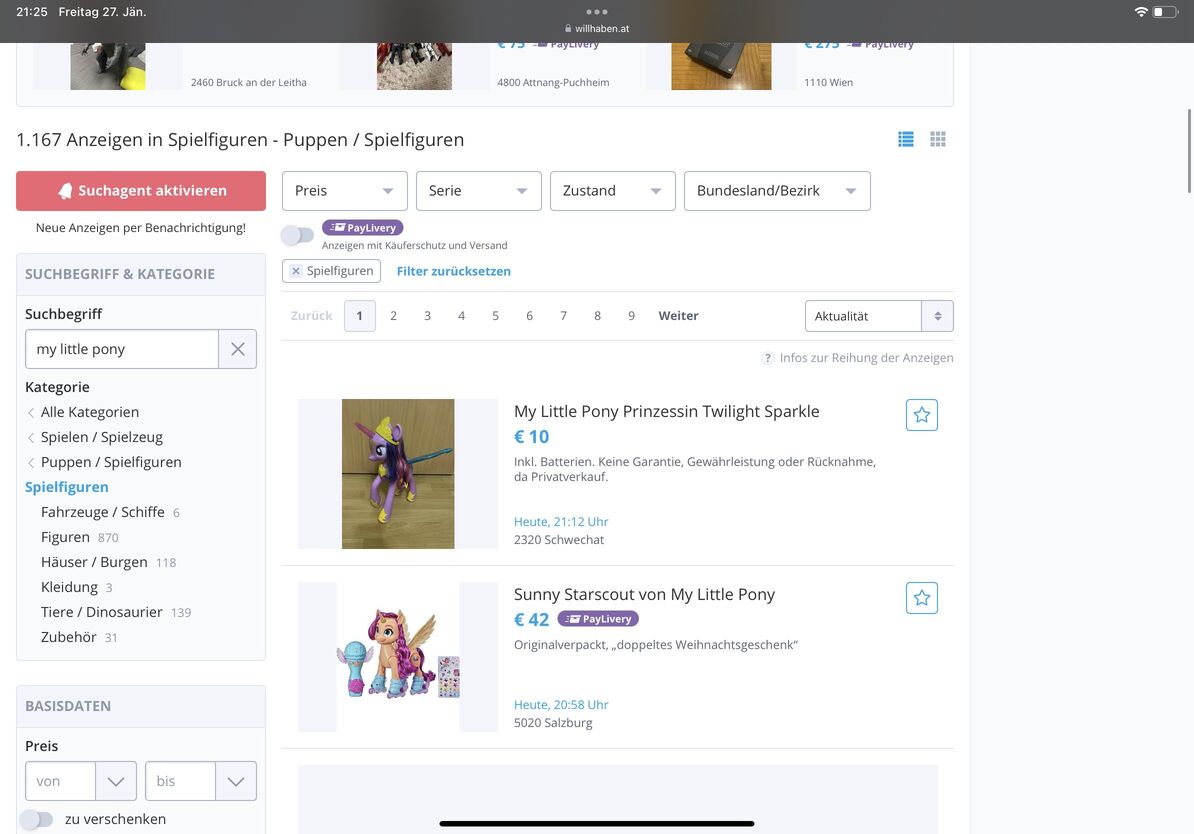Jump to results page 9

[631, 316]
